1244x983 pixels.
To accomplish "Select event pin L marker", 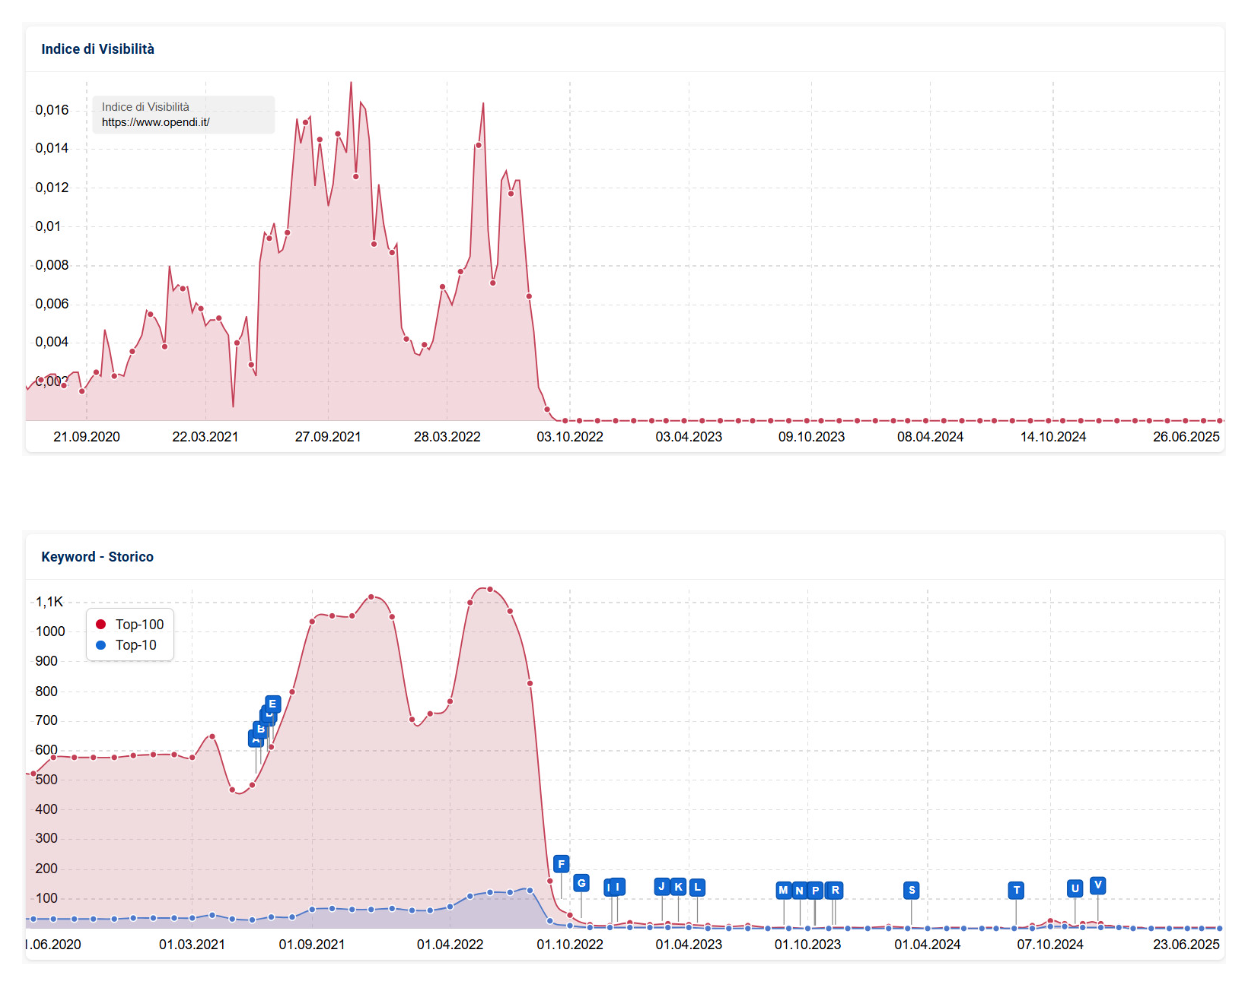I will pos(697,887).
